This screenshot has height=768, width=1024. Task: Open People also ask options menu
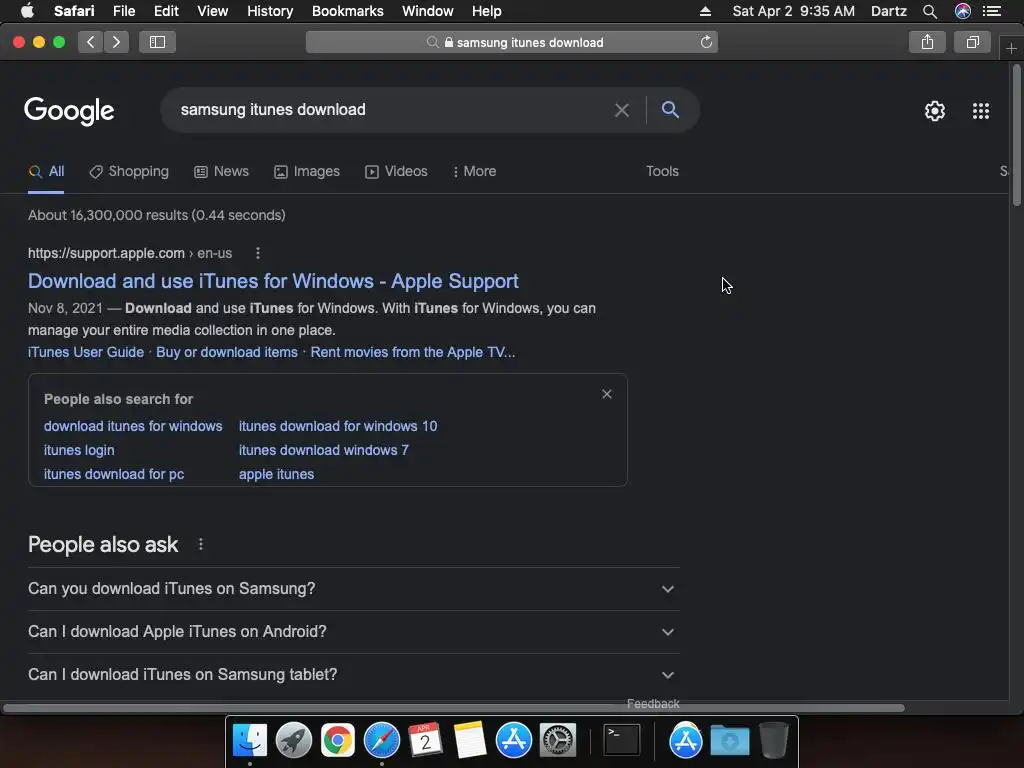200,544
